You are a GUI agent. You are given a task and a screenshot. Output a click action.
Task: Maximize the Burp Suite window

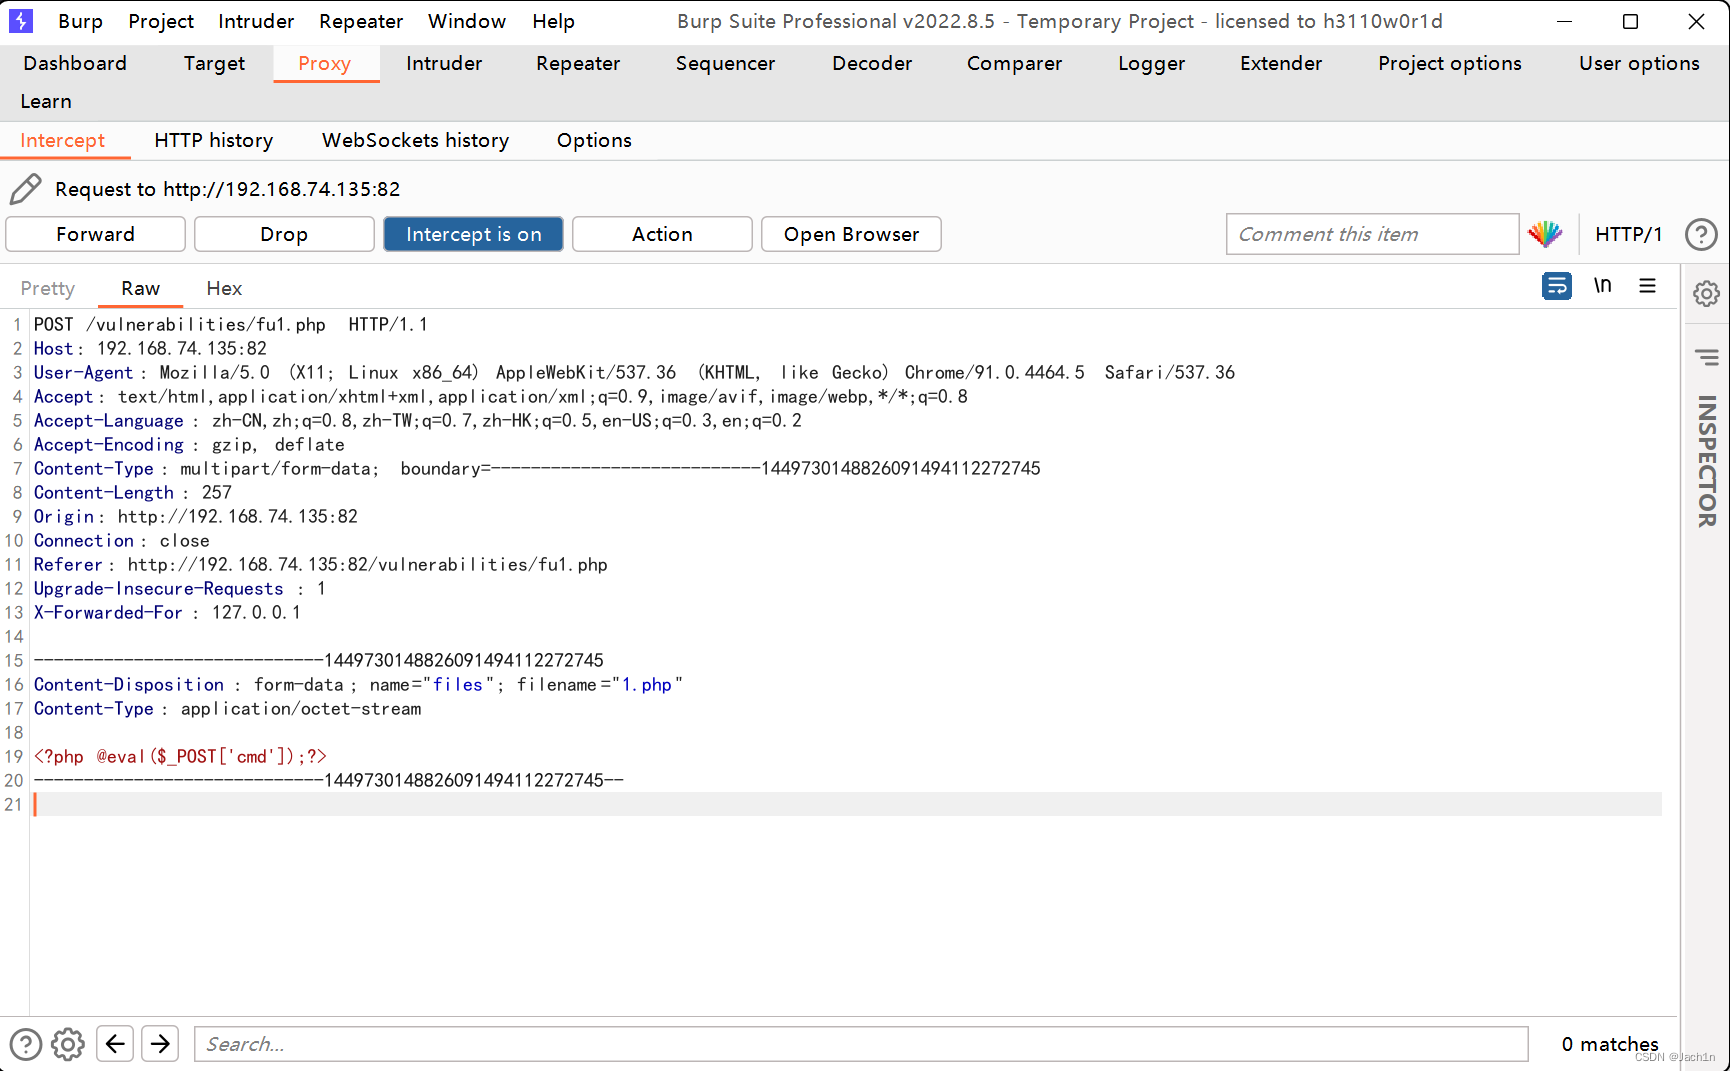1630,21
